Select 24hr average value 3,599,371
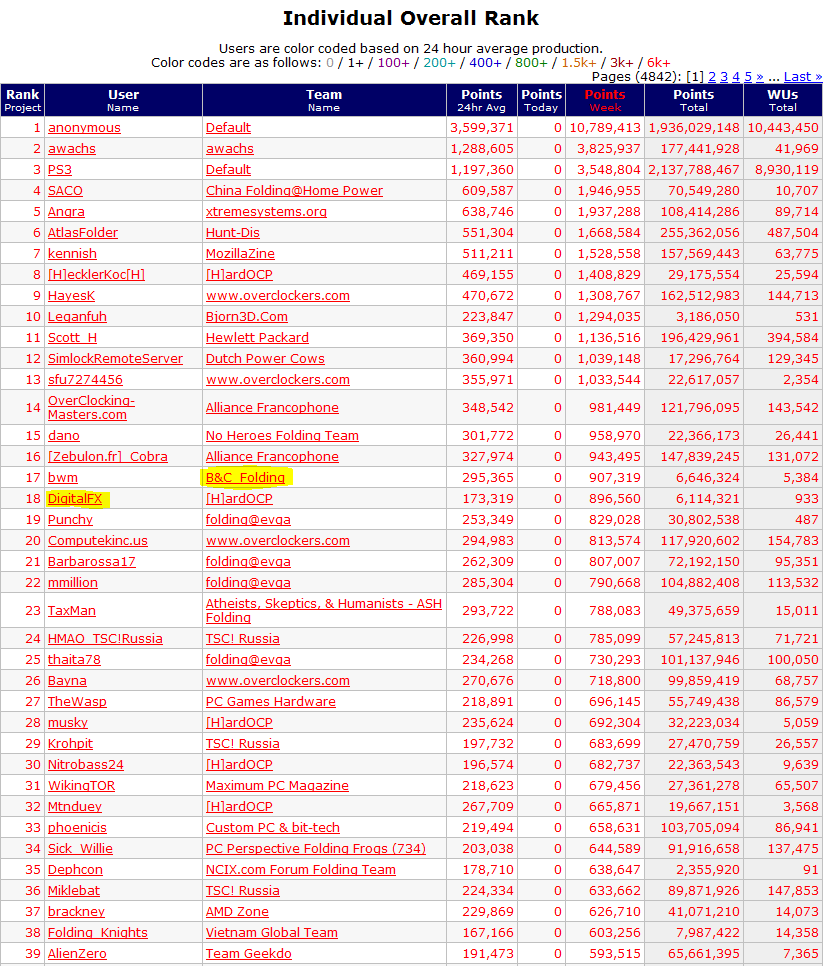 tap(482, 128)
